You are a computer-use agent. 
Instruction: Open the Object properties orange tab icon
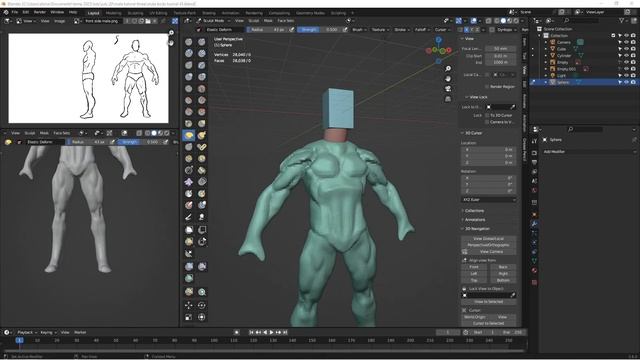(534, 214)
